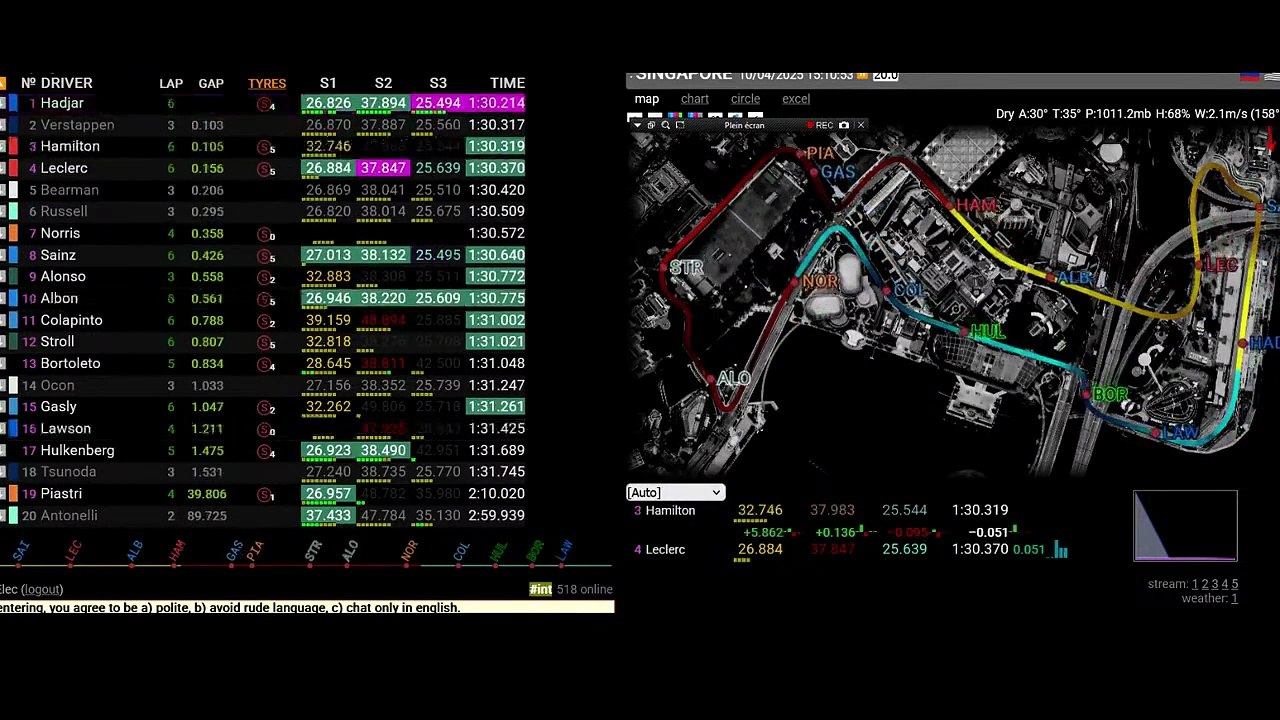Click the tyre icon in Alonso's row
The width and height of the screenshot is (1280, 720).
266,277
